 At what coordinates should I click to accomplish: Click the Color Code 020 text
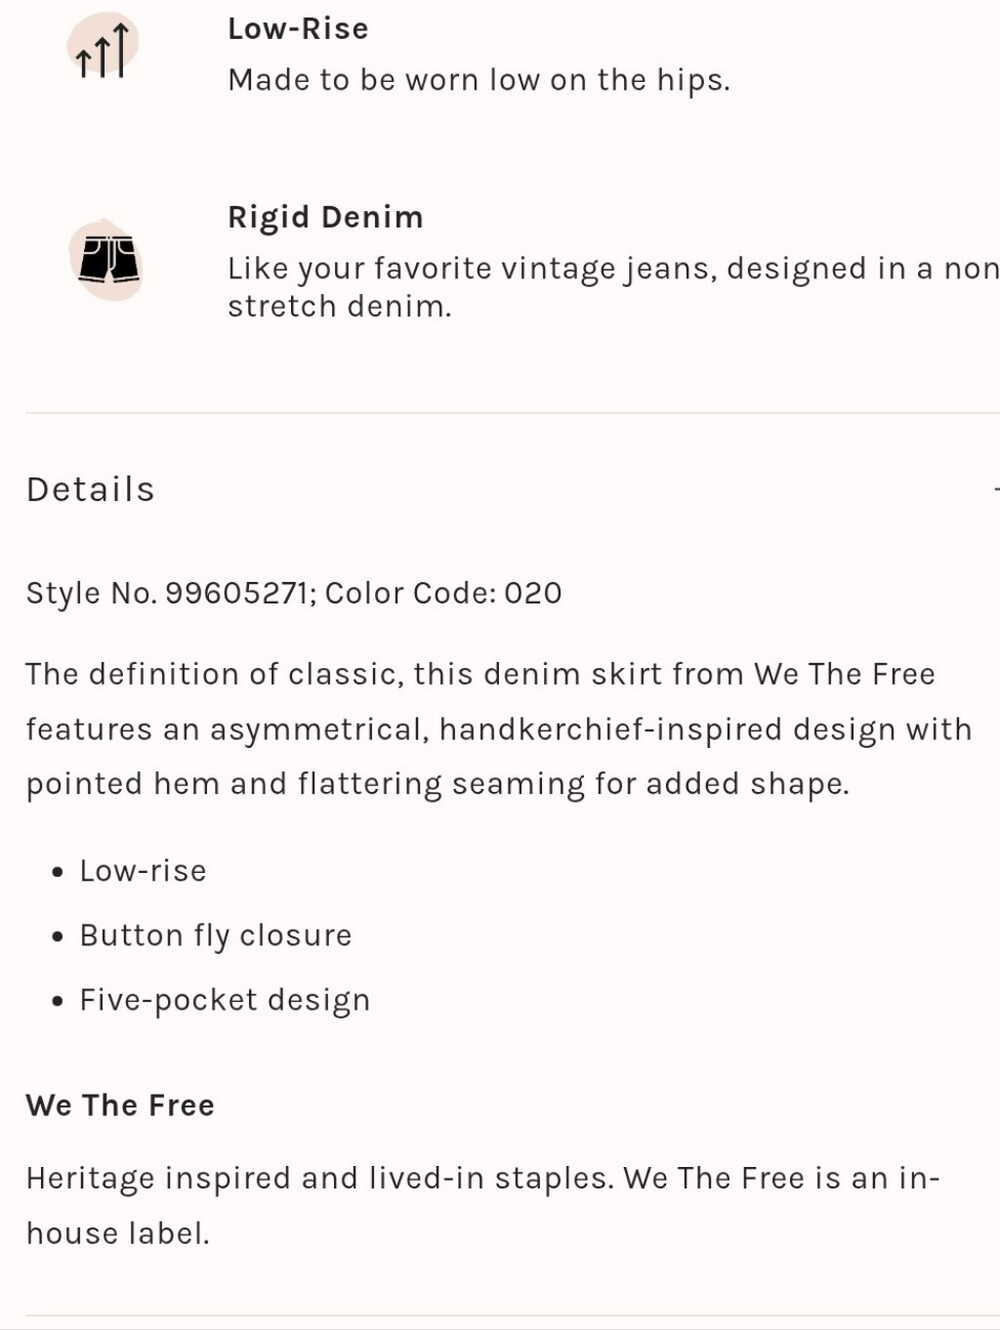tap(443, 593)
